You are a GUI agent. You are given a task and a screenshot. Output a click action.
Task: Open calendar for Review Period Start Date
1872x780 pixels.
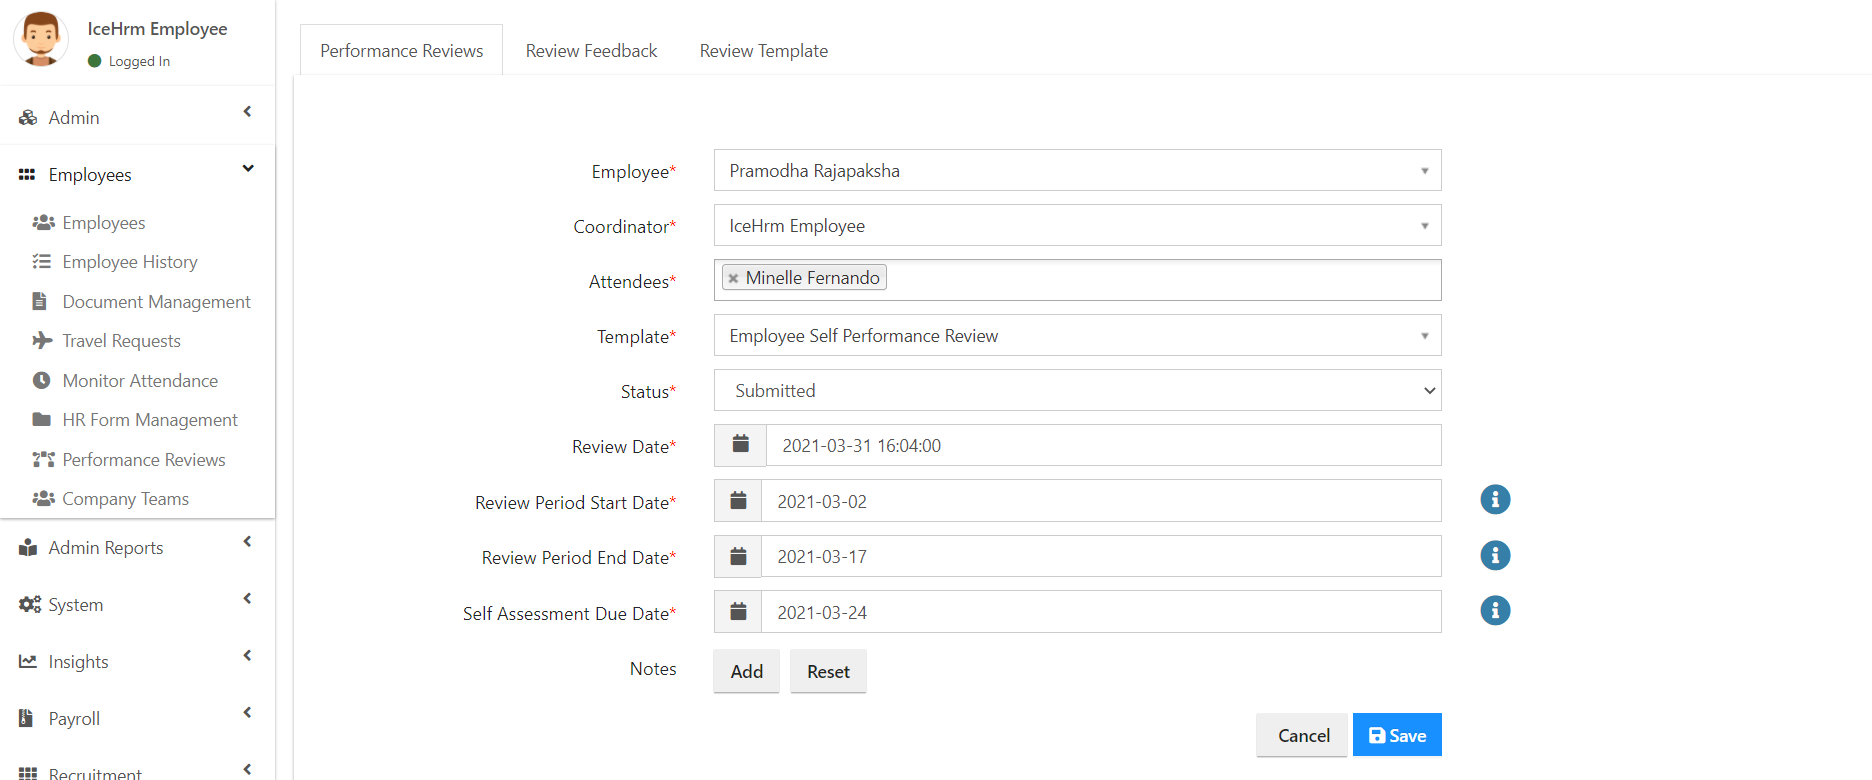point(738,501)
